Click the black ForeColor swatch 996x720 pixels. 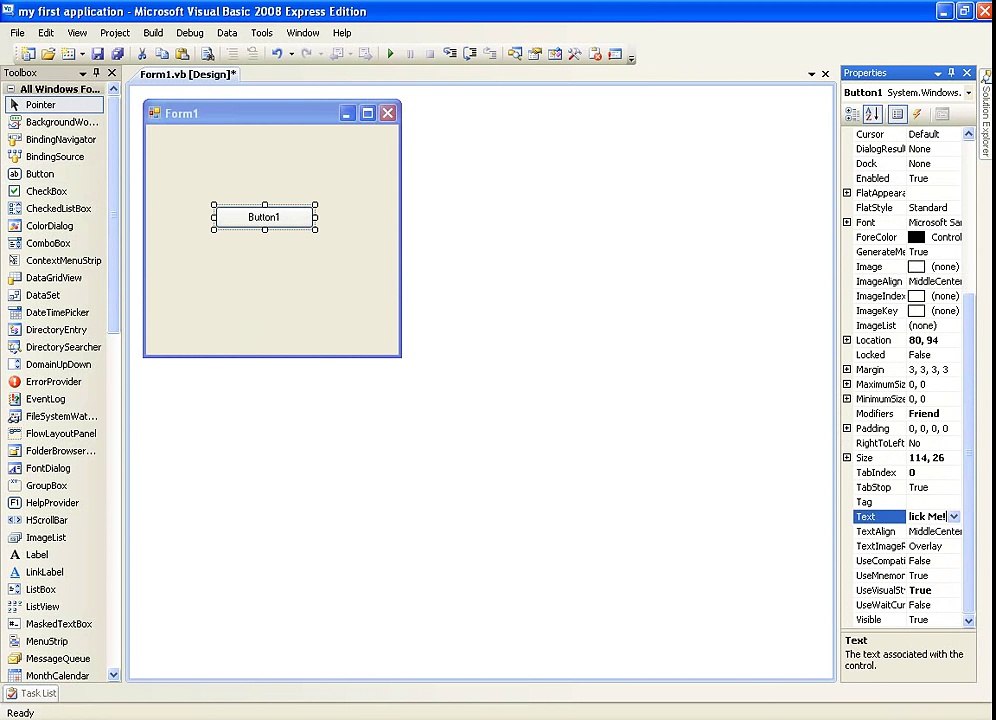(916, 237)
